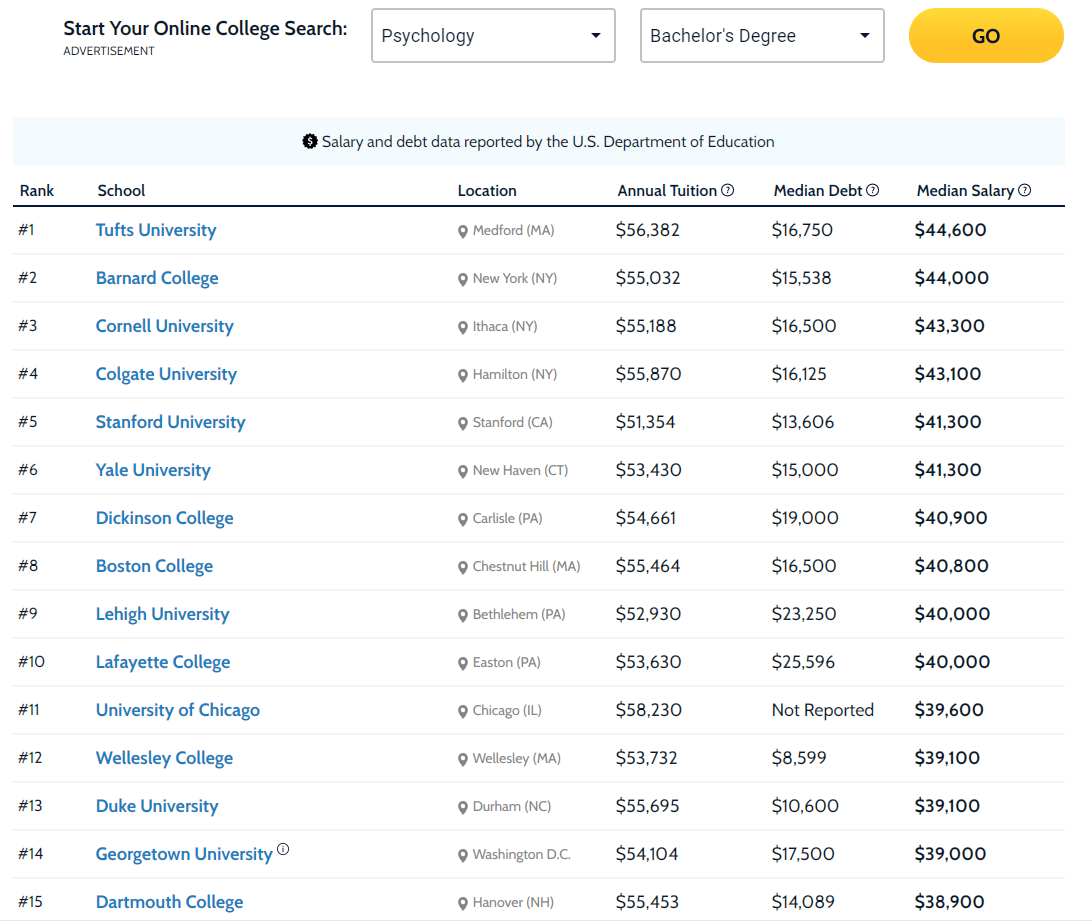
Task: Click the location pin for Ithaca (NY)
Action: coord(462,328)
